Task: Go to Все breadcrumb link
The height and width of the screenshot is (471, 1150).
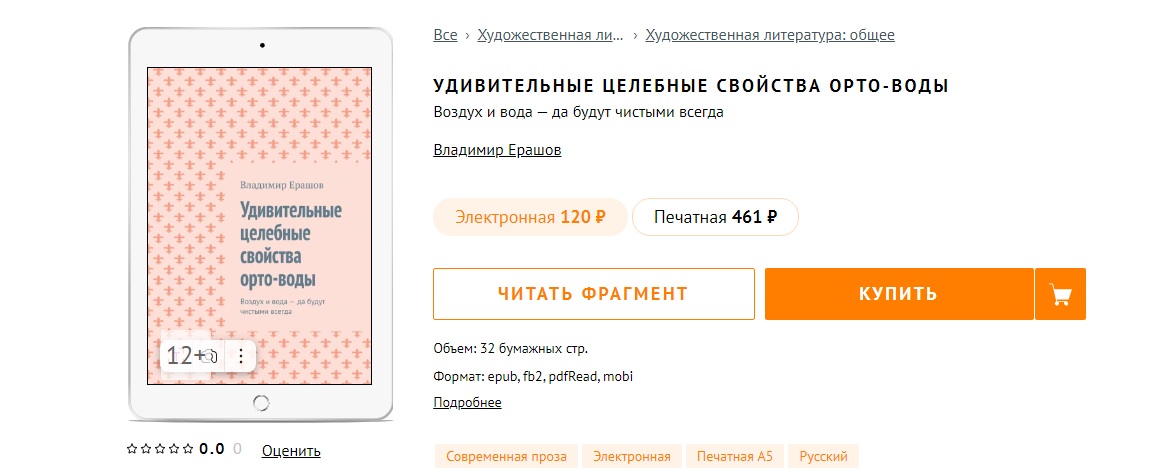Action: click(x=445, y=35)
